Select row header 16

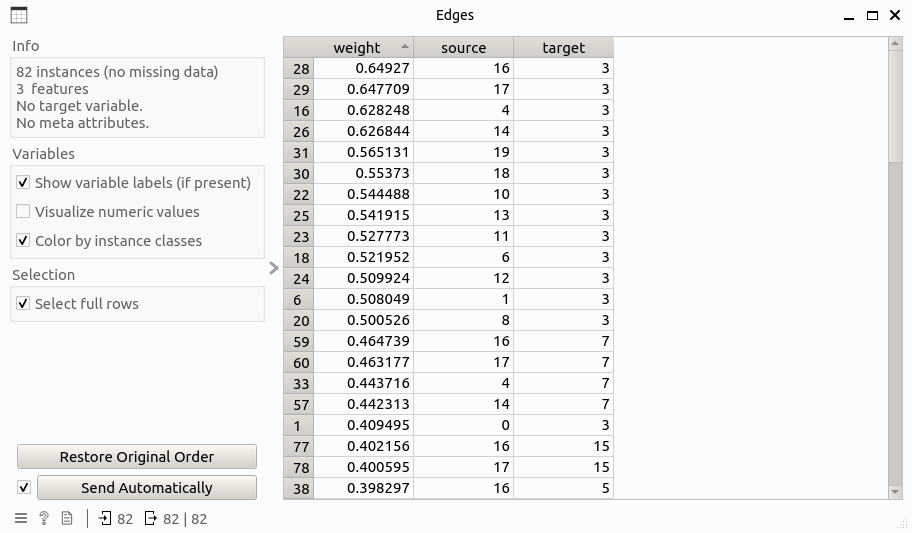coord(299,111)
